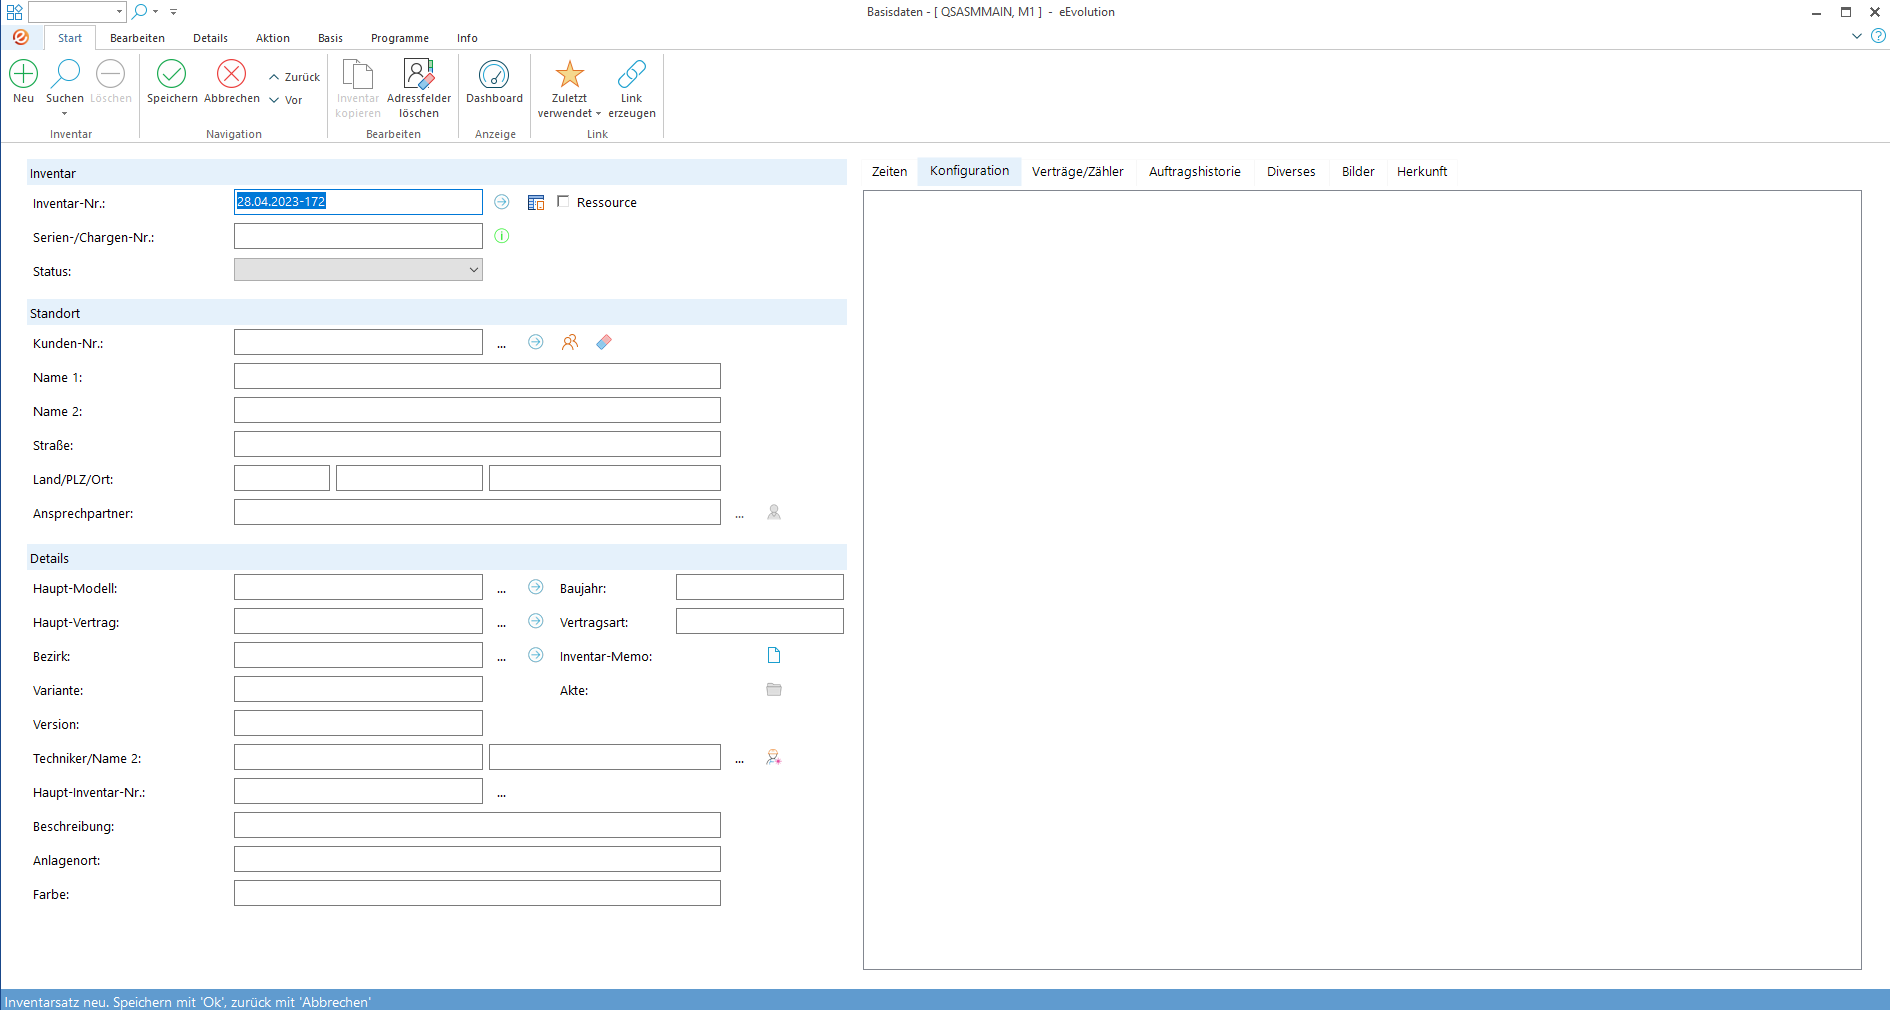The image size is (1890, 1010).
Task: Click the ellipsis button next to Kunden-Nr.
Action: point(502,344)
